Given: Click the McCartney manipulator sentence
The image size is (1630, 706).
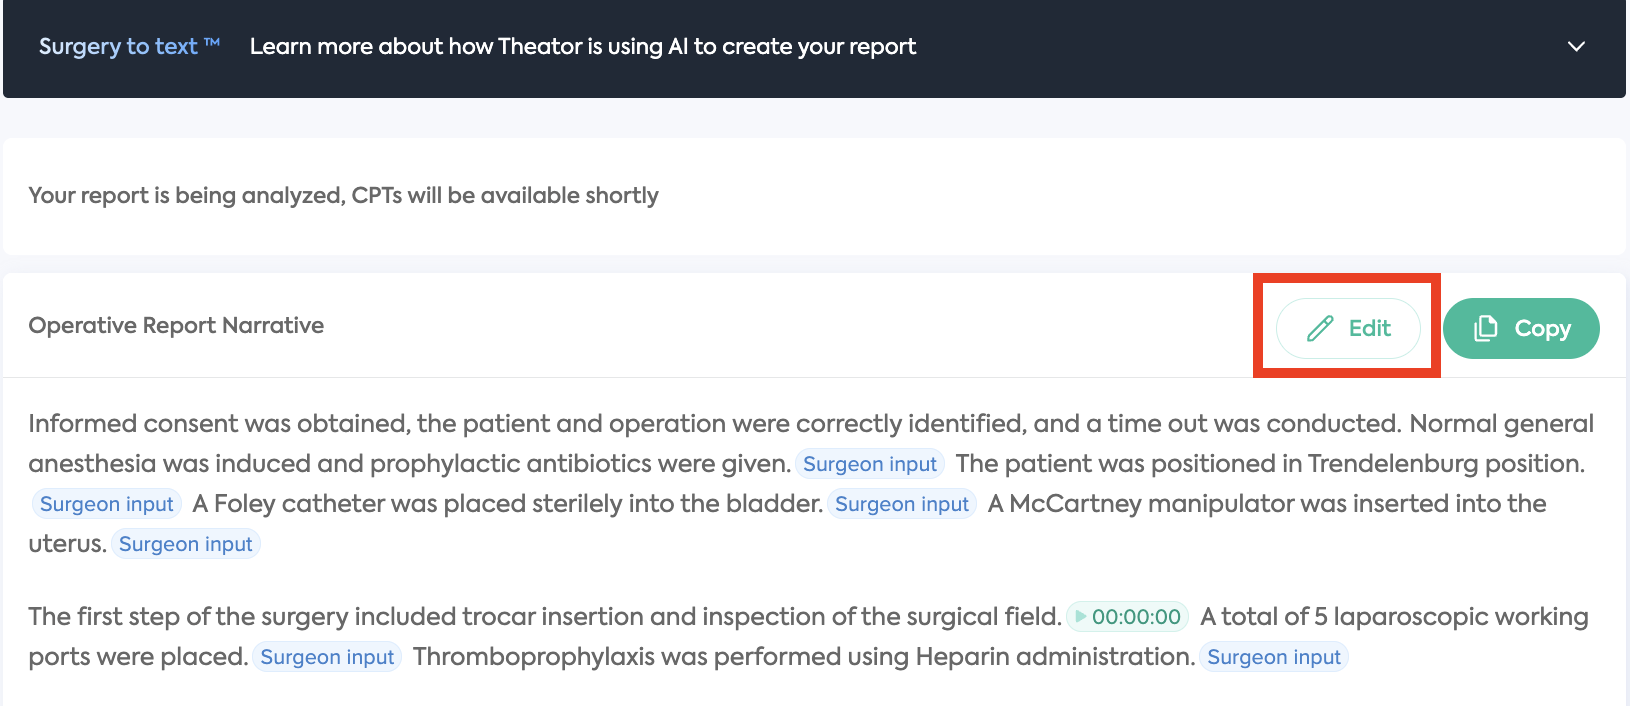Looking at the screenshot, I should tap(1265, 504).
